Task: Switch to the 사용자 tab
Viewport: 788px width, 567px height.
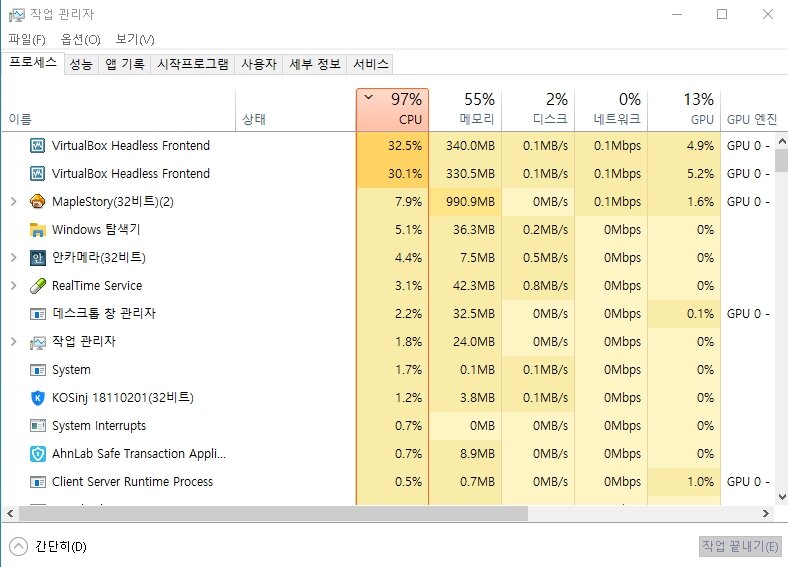Action: click(x=259, y=64)
